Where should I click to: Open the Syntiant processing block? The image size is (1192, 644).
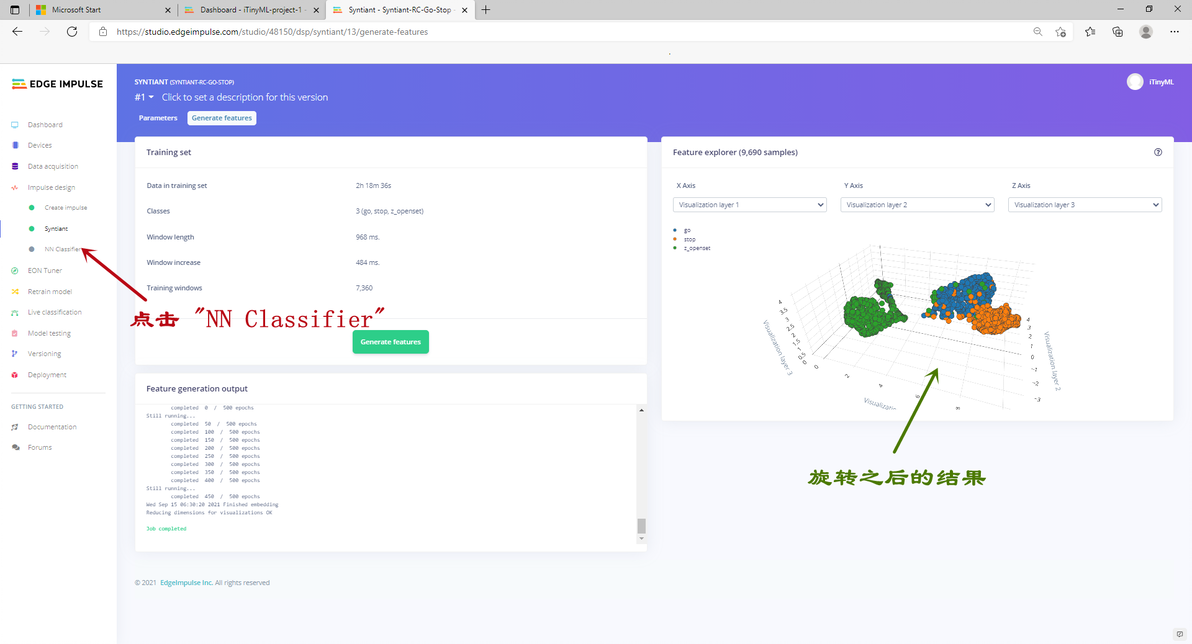pos(56,229)
